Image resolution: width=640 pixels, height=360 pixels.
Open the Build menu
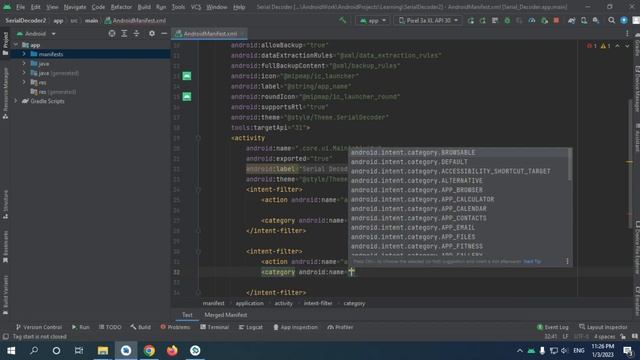click(144, 7)
